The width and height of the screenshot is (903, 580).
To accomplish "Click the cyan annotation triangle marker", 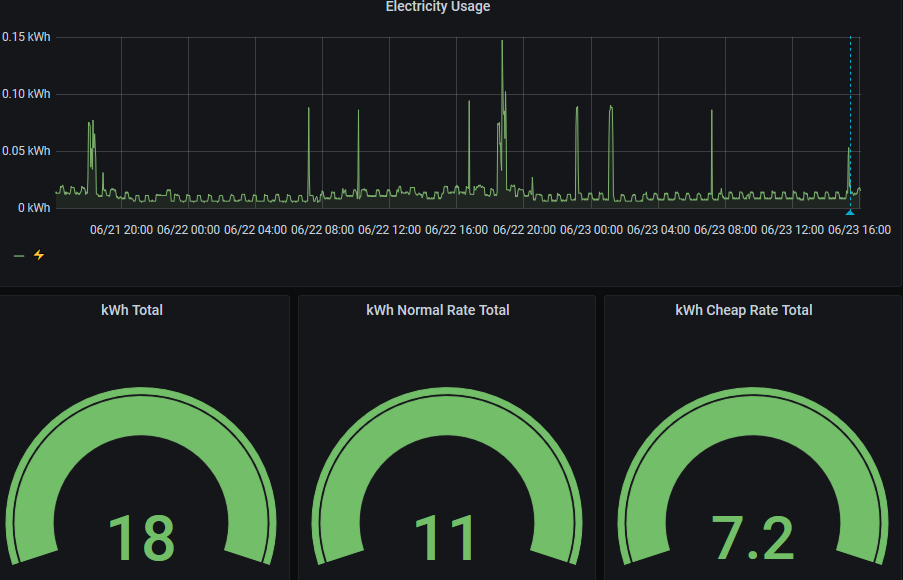I will pos(850,212).
